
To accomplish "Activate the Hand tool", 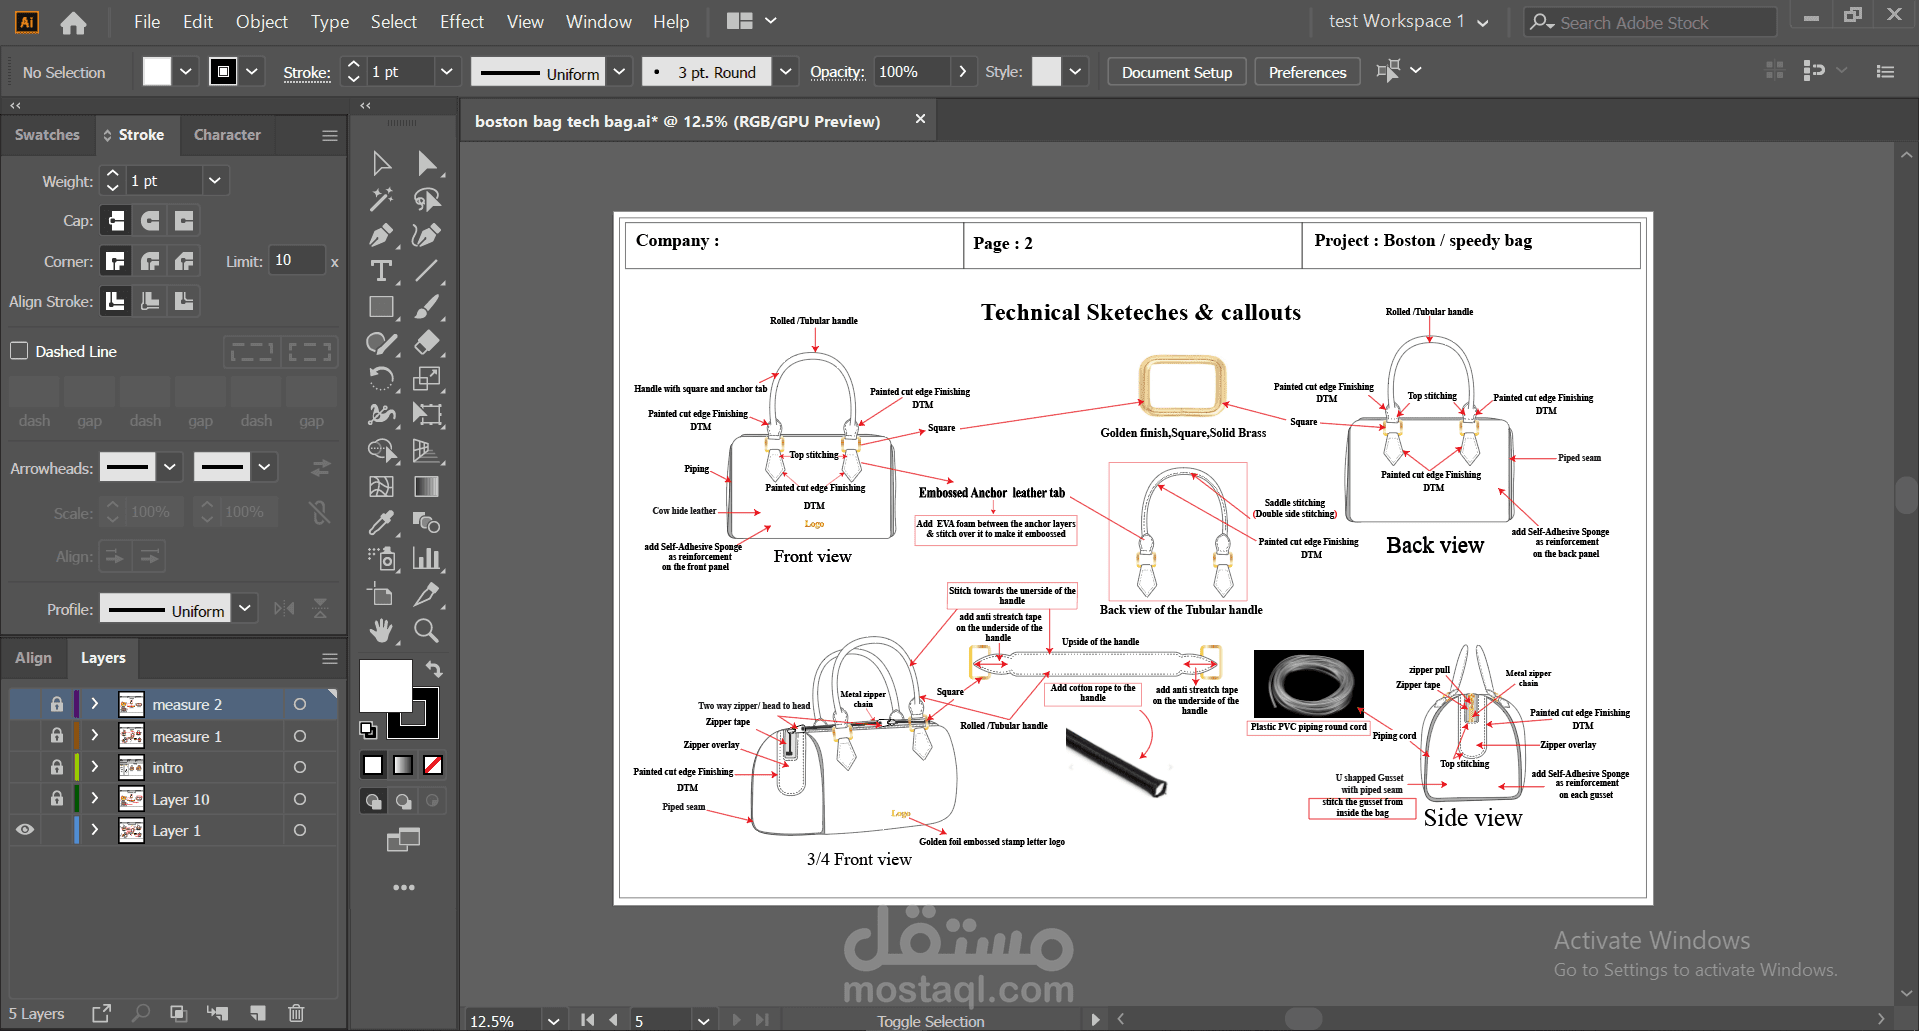I will pos(381,631).
